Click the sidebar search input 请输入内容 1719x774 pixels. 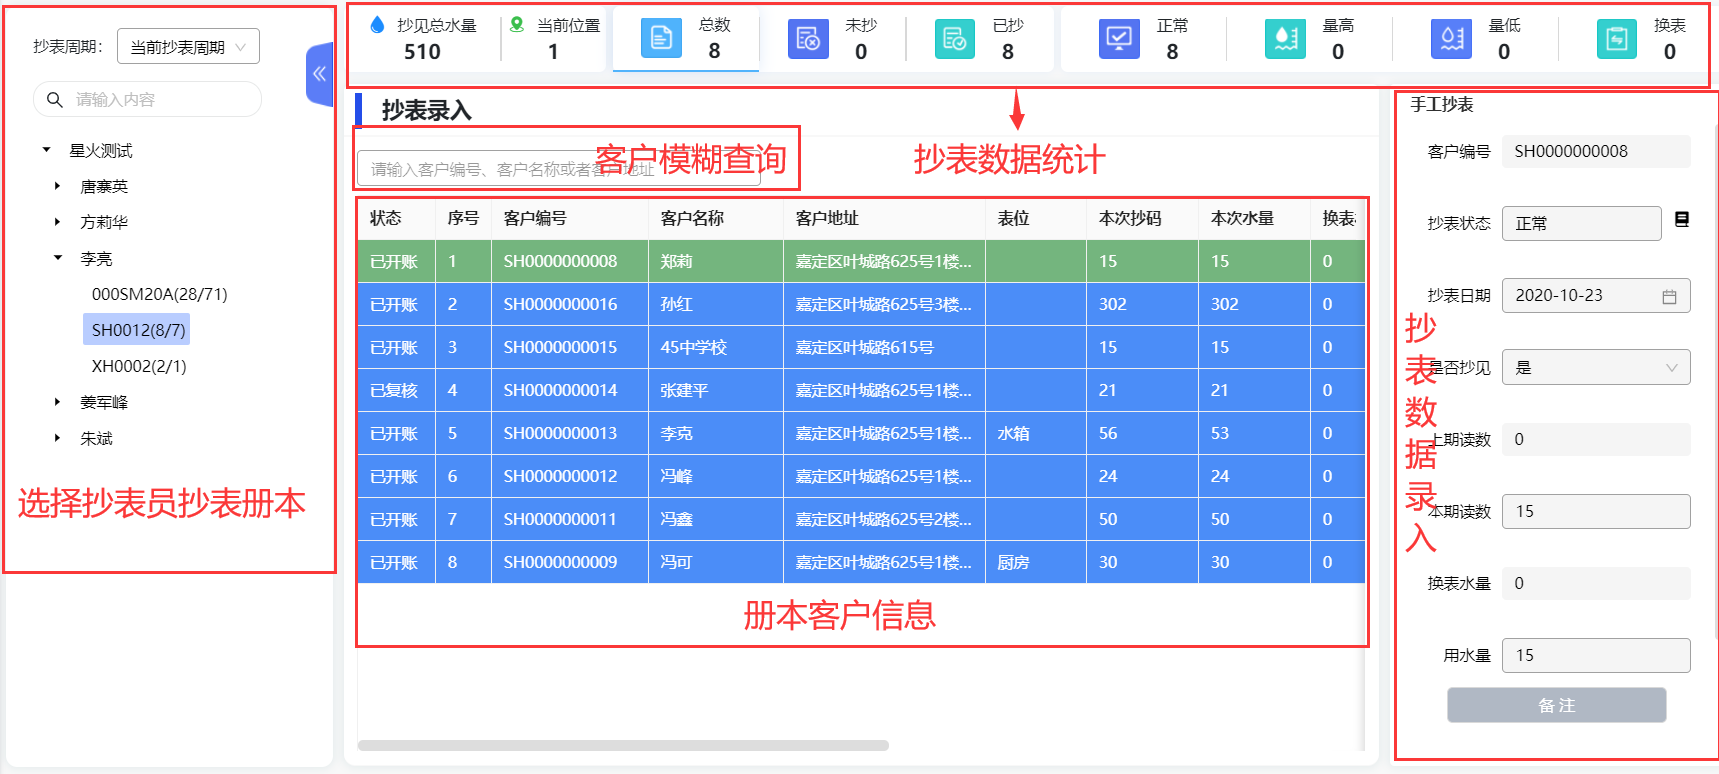[148, 99]
